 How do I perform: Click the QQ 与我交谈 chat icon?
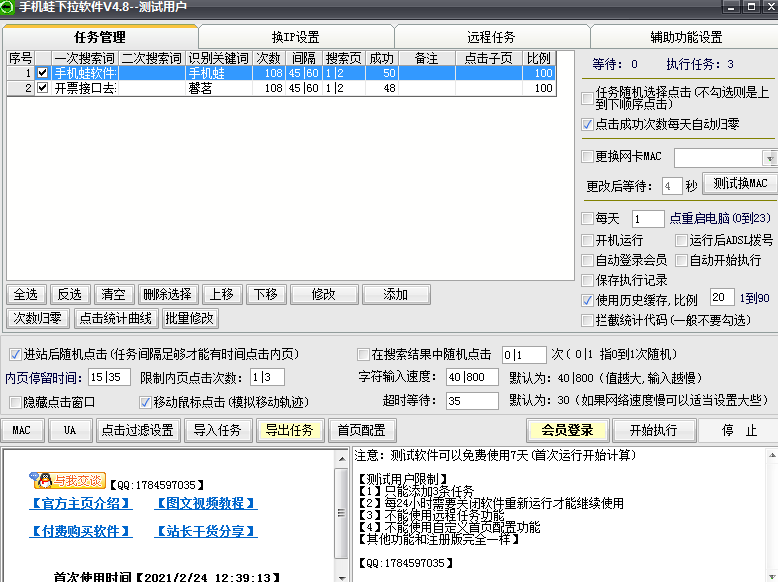point(68,480)
